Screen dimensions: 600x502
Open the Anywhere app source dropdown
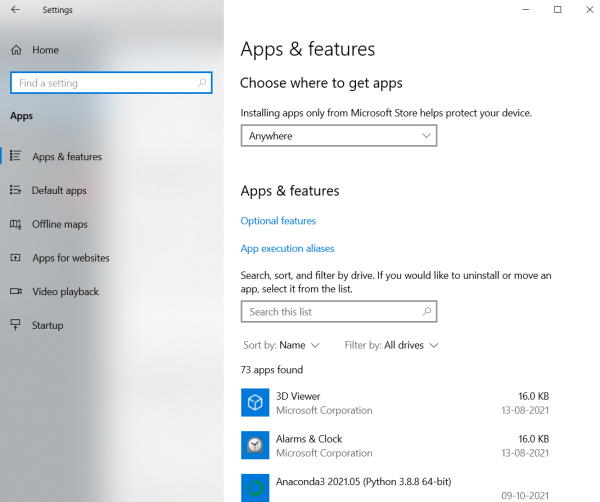[339, 136]
